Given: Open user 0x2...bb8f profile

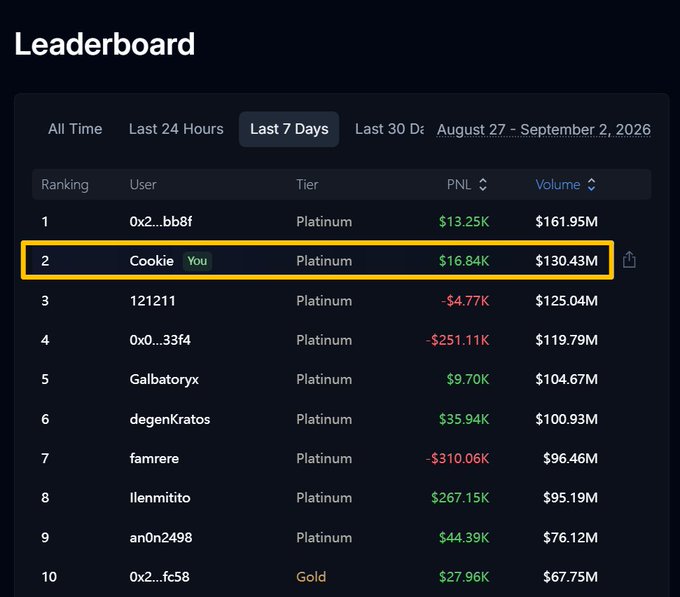Looking at the screenshot, I should (161, 222).
